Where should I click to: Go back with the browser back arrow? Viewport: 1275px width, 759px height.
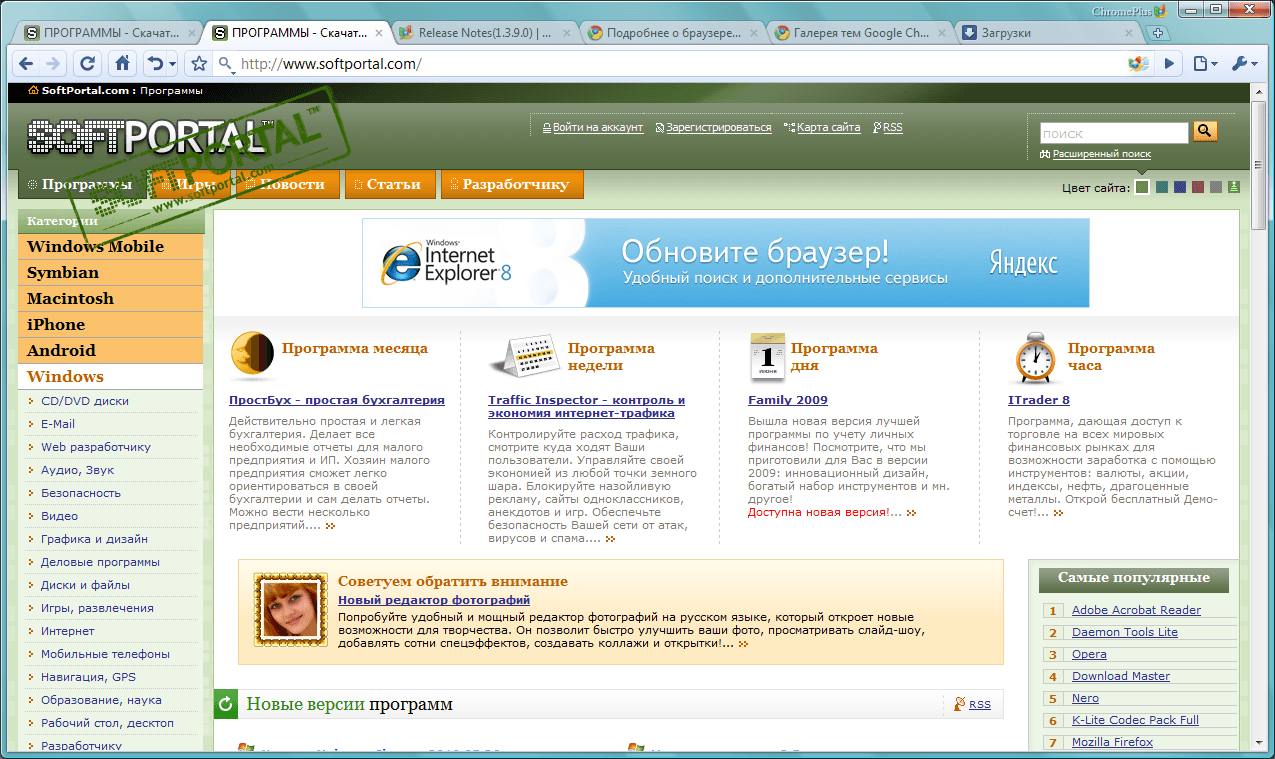(x=26, y=64)
